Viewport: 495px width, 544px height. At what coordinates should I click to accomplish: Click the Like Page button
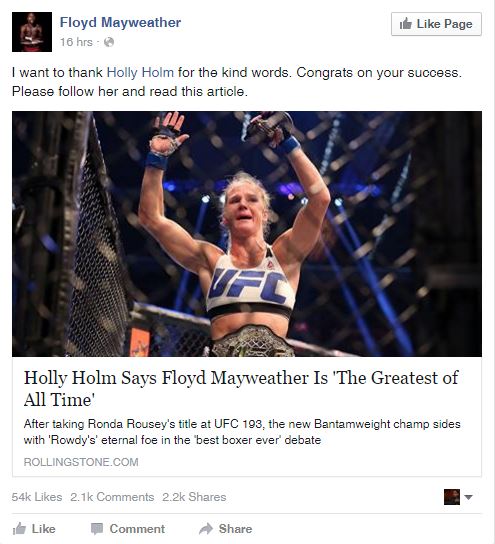pos(436,24)
